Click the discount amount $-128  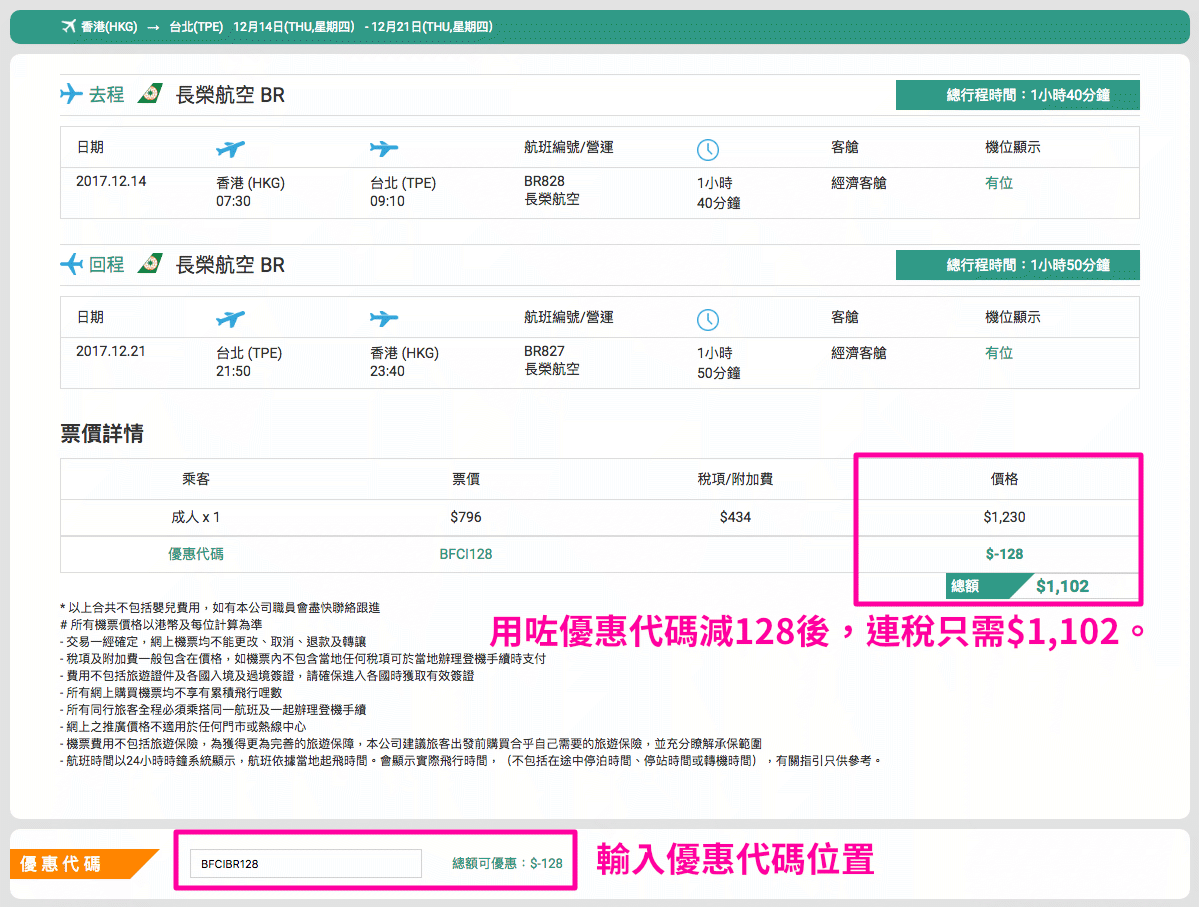[x=1004, y=554]
